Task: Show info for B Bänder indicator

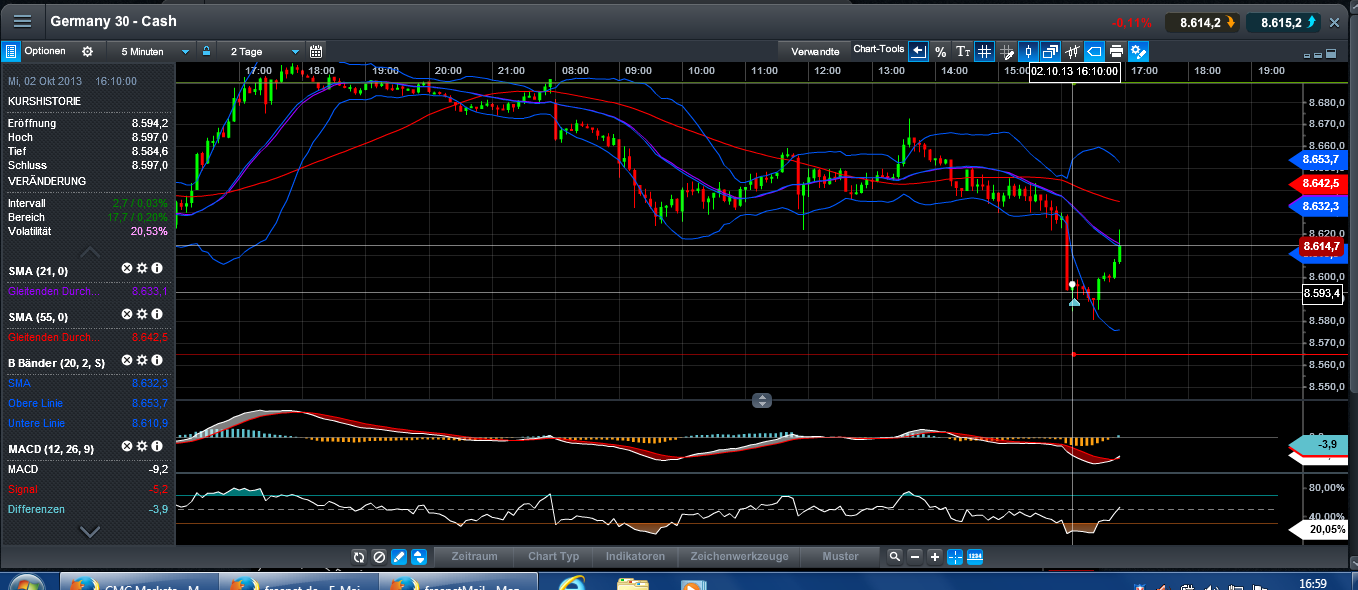Action: click(x=157, y=361)
